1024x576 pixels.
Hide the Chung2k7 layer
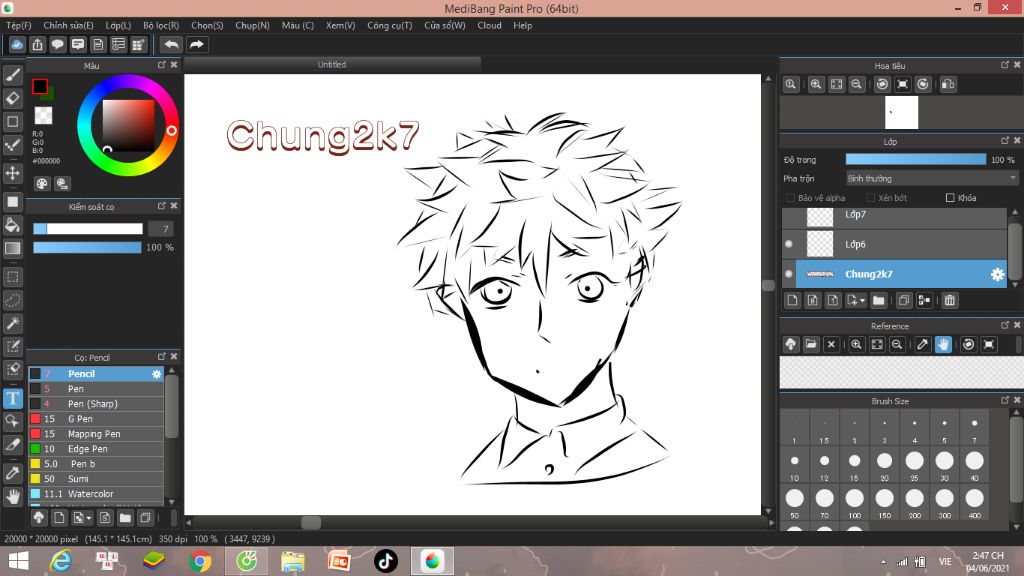[x=789, y=274]
